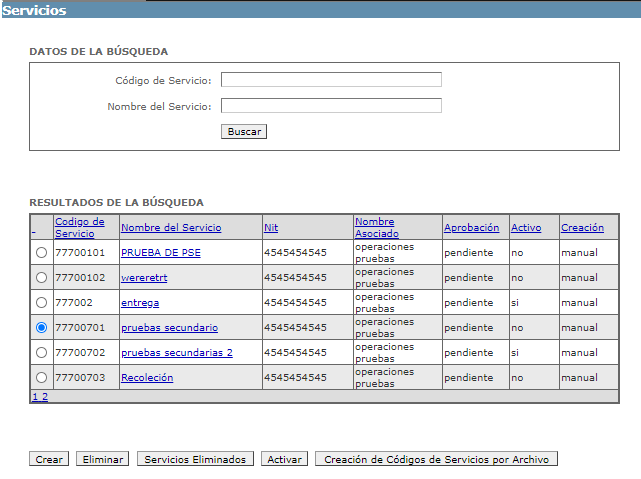
Task: Open the Recoleción service link
Action: tap(147, 378)
